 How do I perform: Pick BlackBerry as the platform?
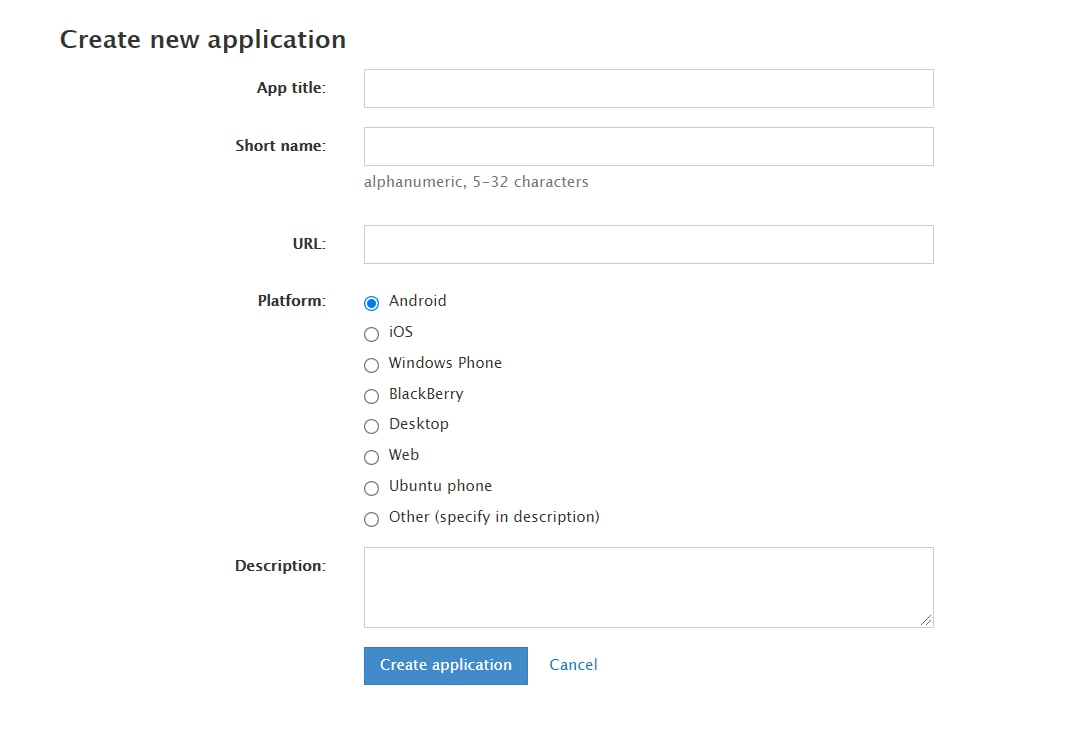(x=371, y=396)
